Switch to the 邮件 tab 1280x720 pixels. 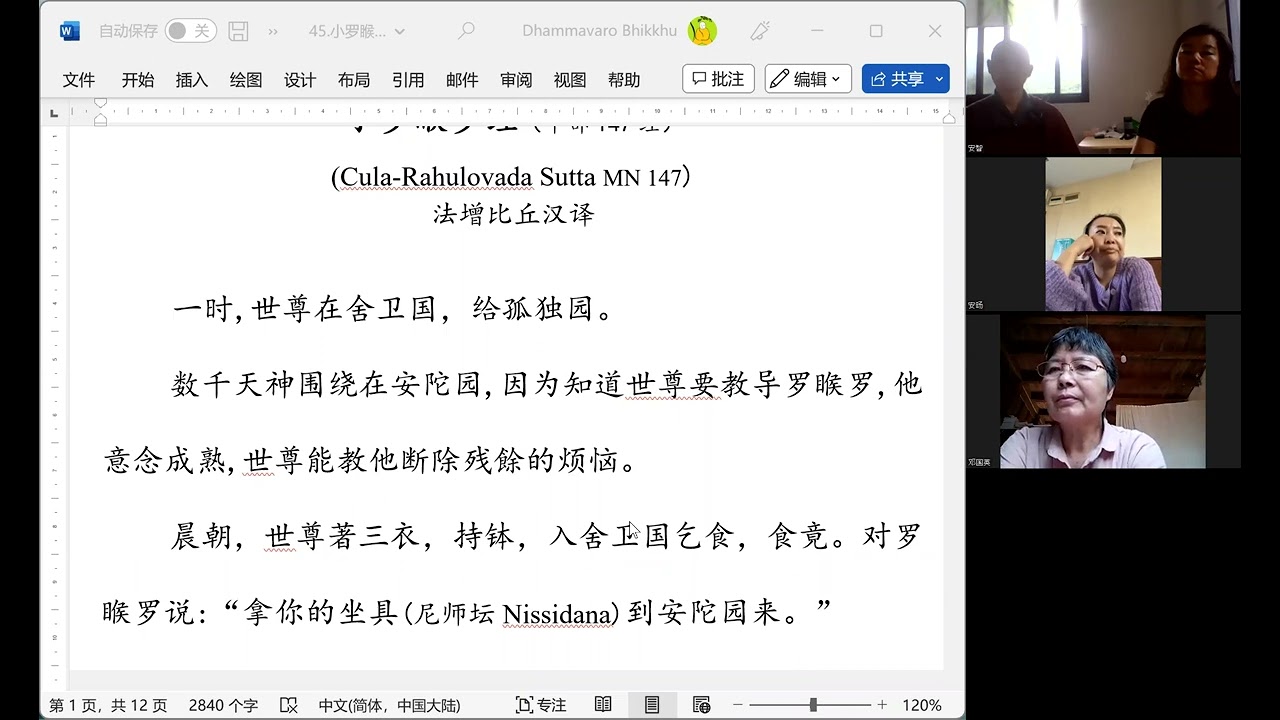tap(462, 80)
